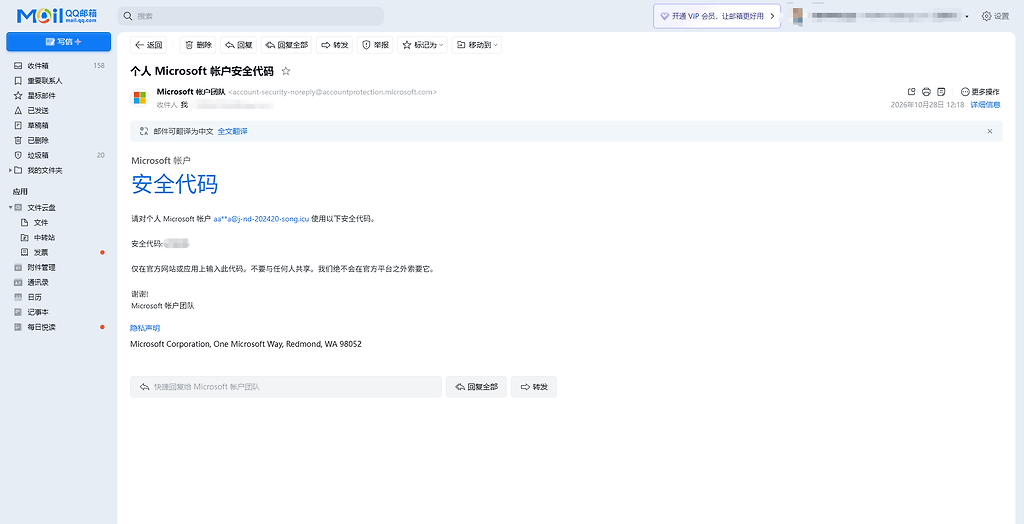Click the user avatar at top right
This screenshot has width=1024, height=524.
tap(797, 16)
